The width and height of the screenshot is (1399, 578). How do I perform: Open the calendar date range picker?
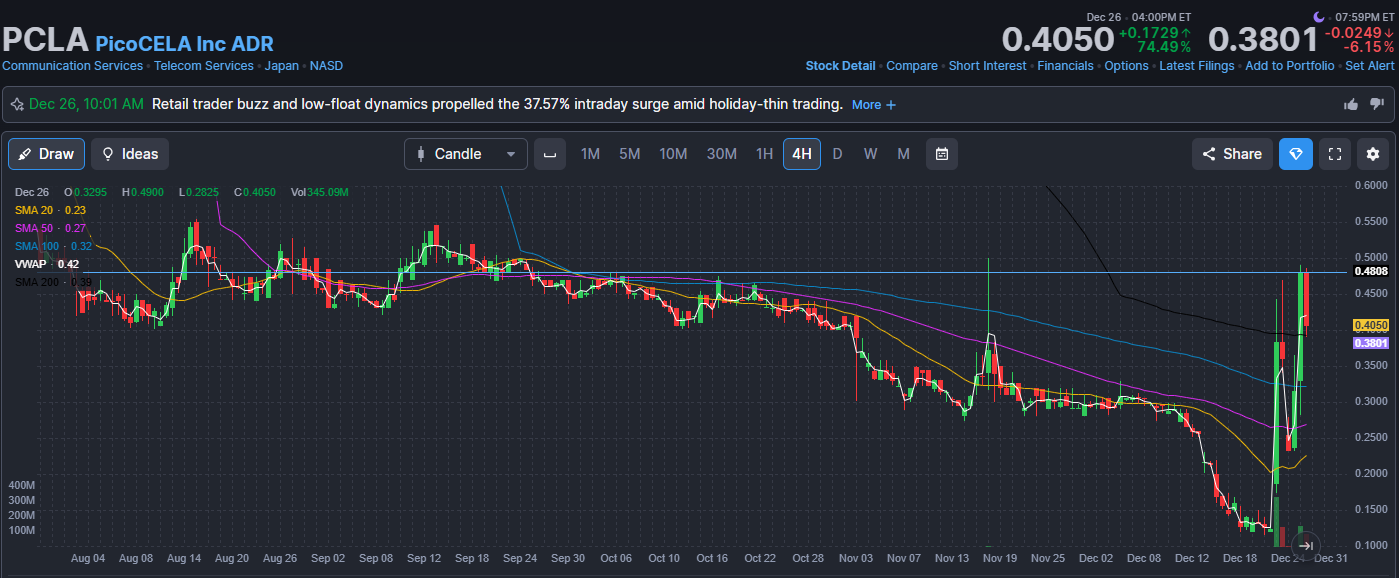pos(941,154)
